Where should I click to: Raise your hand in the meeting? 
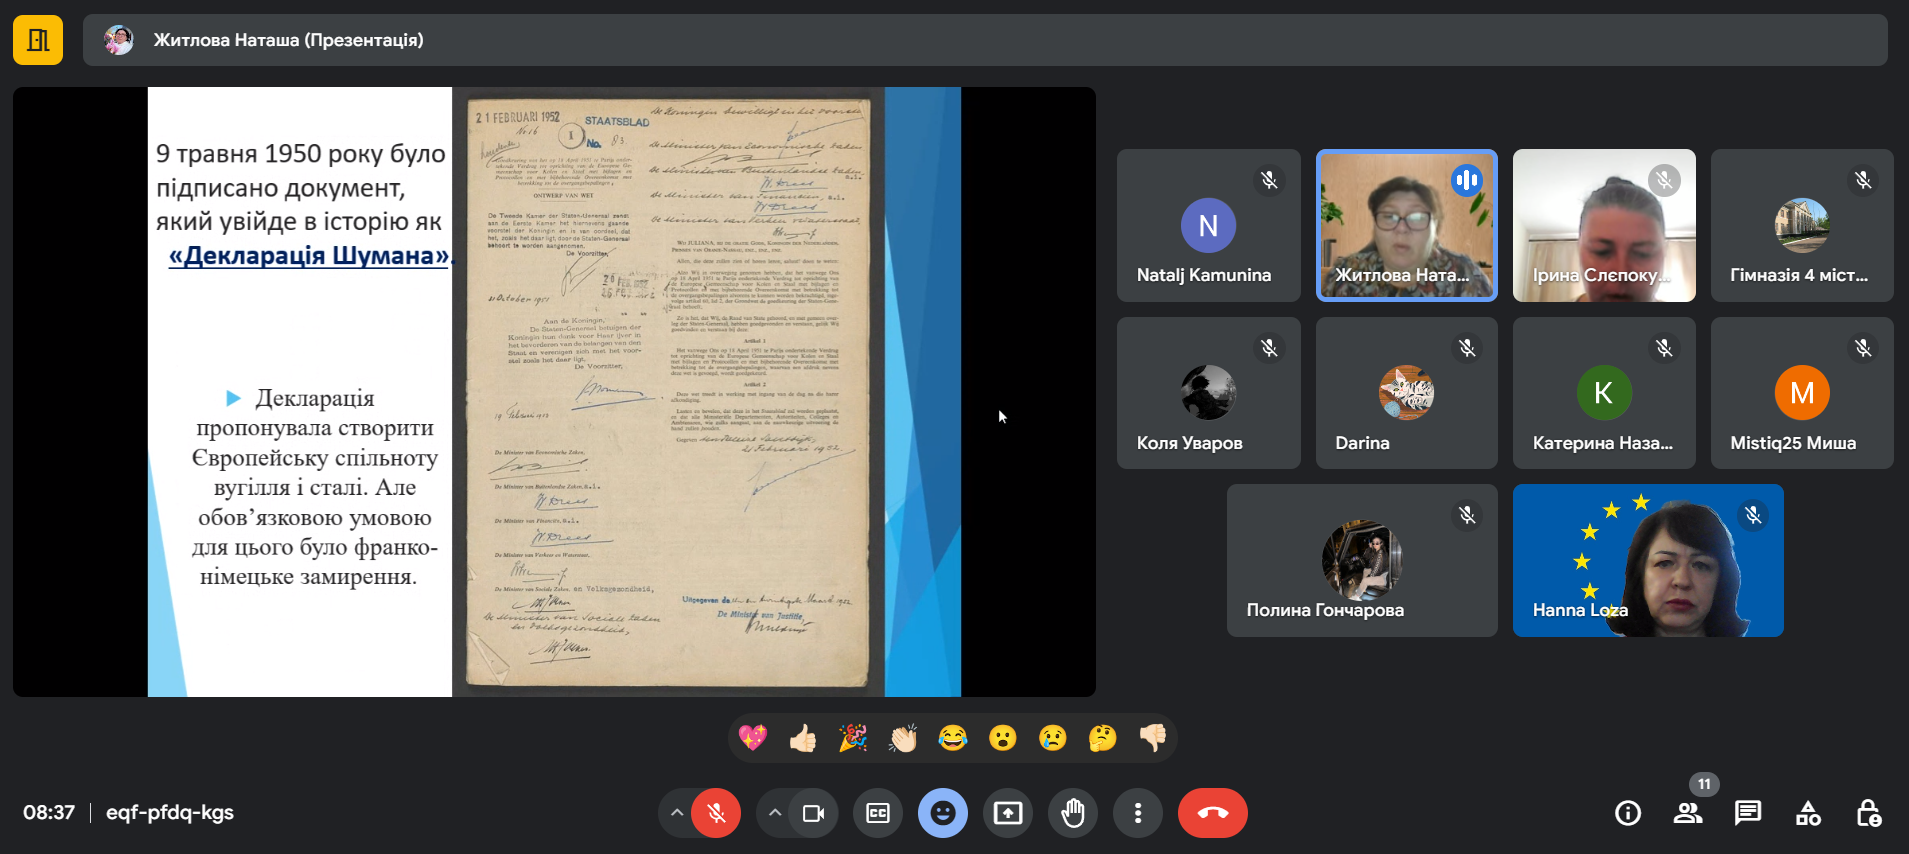pos(1072,813)
